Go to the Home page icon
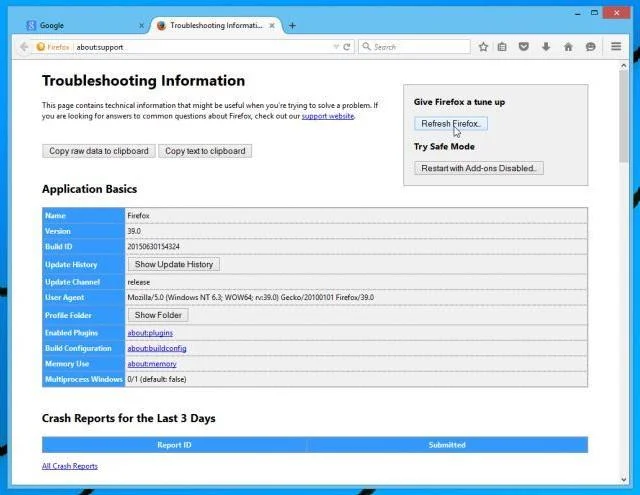 pos(568,47)
